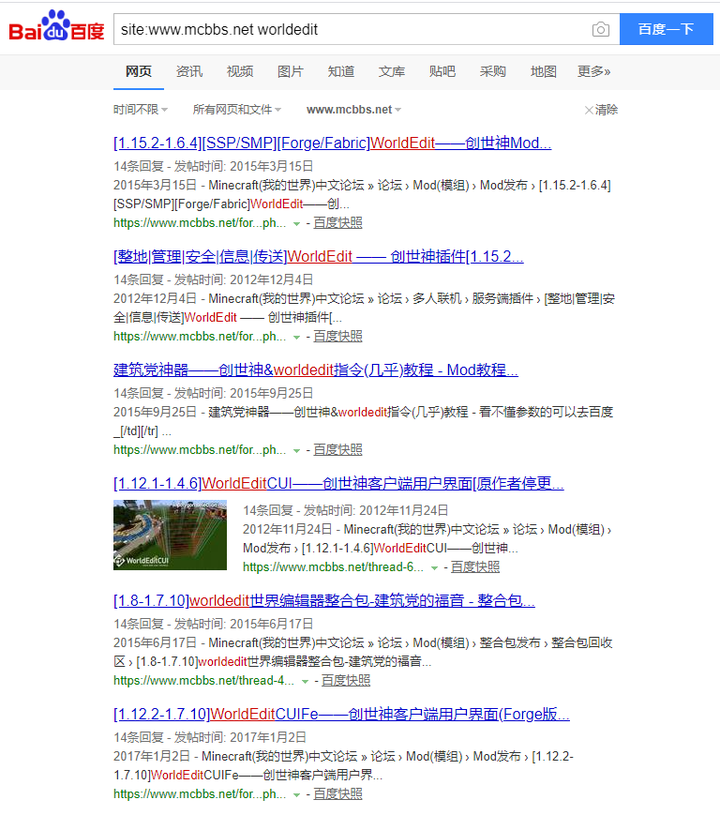The height and width of the screenshot is (815, 720).
Task: Click the Baidu logo
Action: 56,26
